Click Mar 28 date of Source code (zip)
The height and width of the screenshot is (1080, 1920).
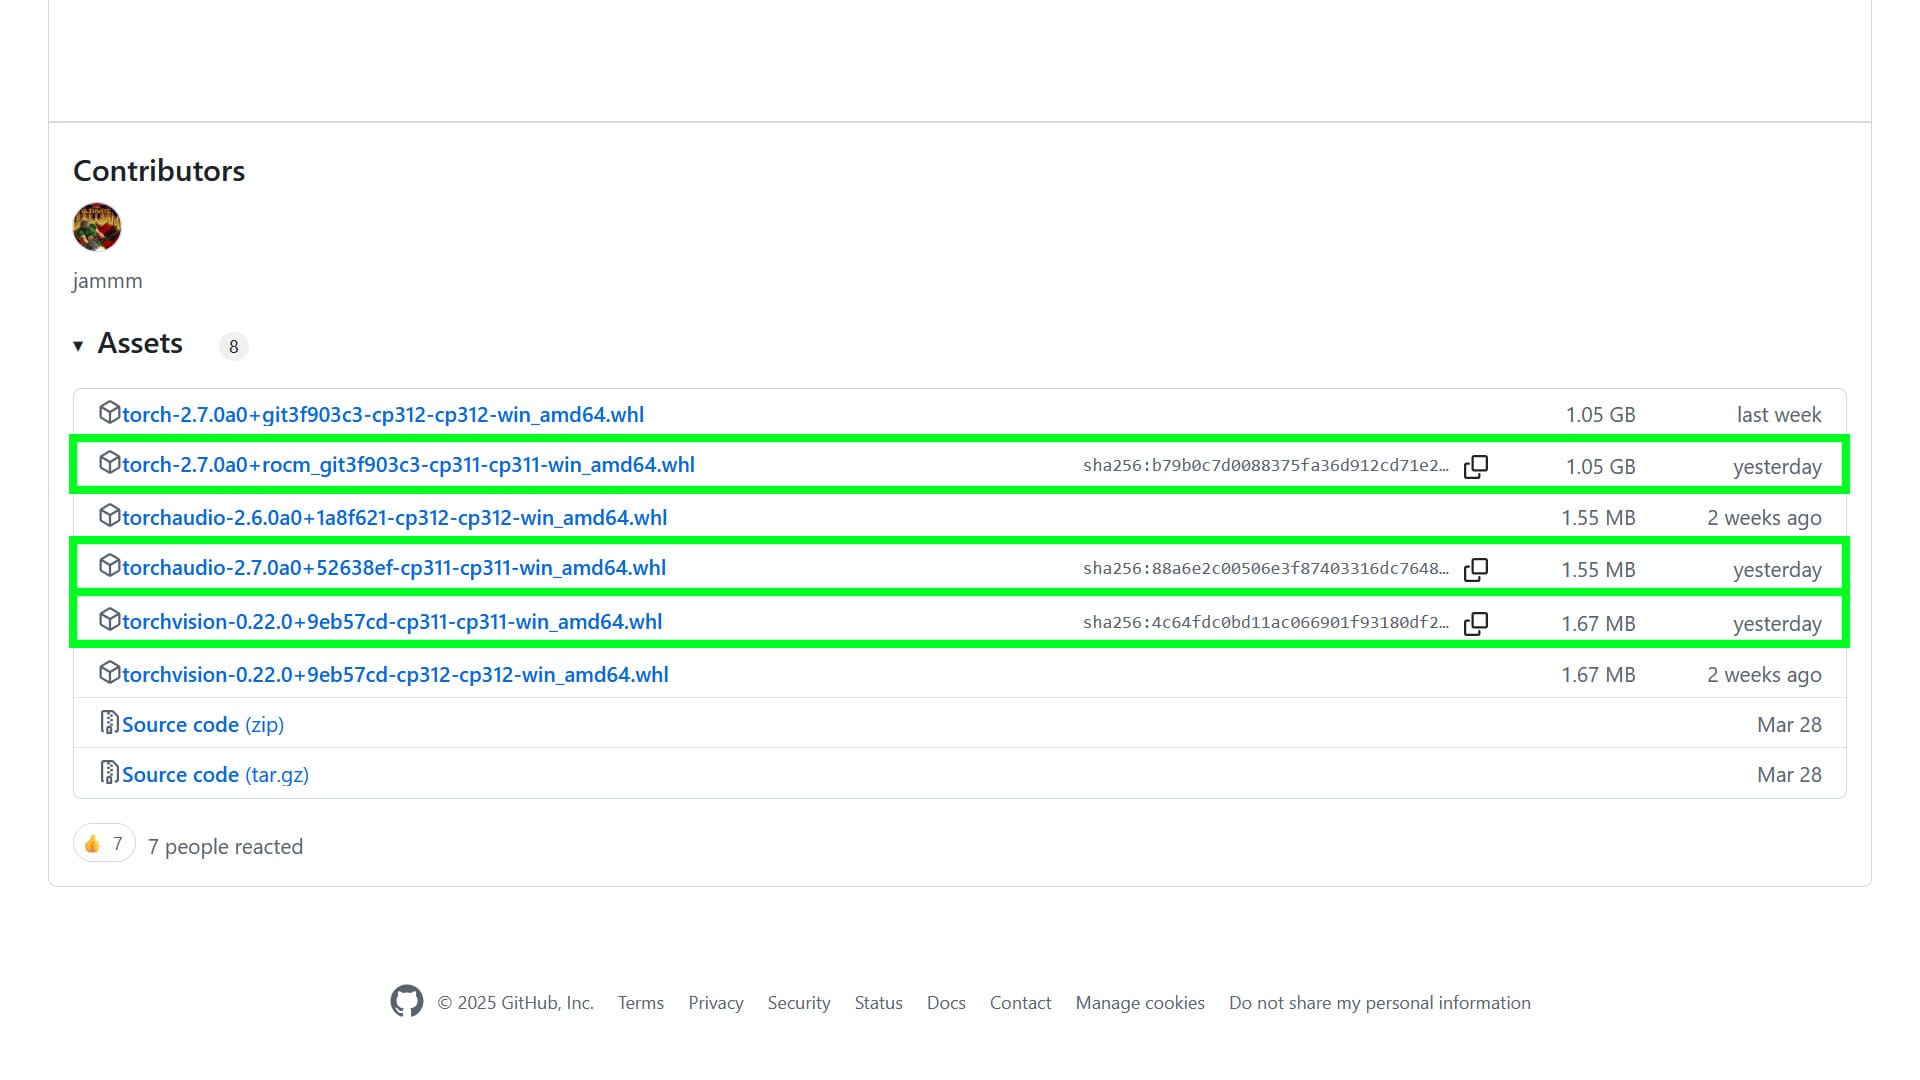tap(1789, 725)
